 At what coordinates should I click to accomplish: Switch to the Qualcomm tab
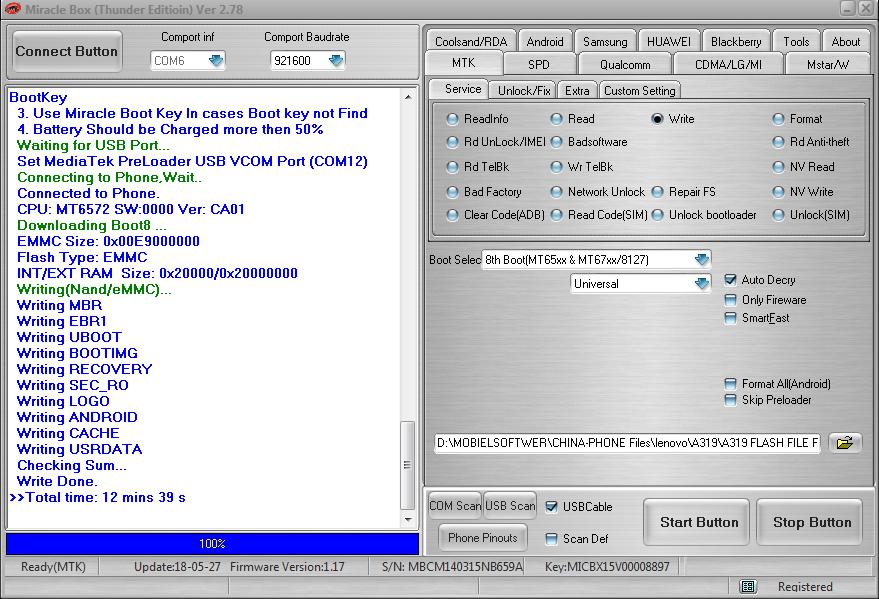pyautogui.click(x=625, y=64)
